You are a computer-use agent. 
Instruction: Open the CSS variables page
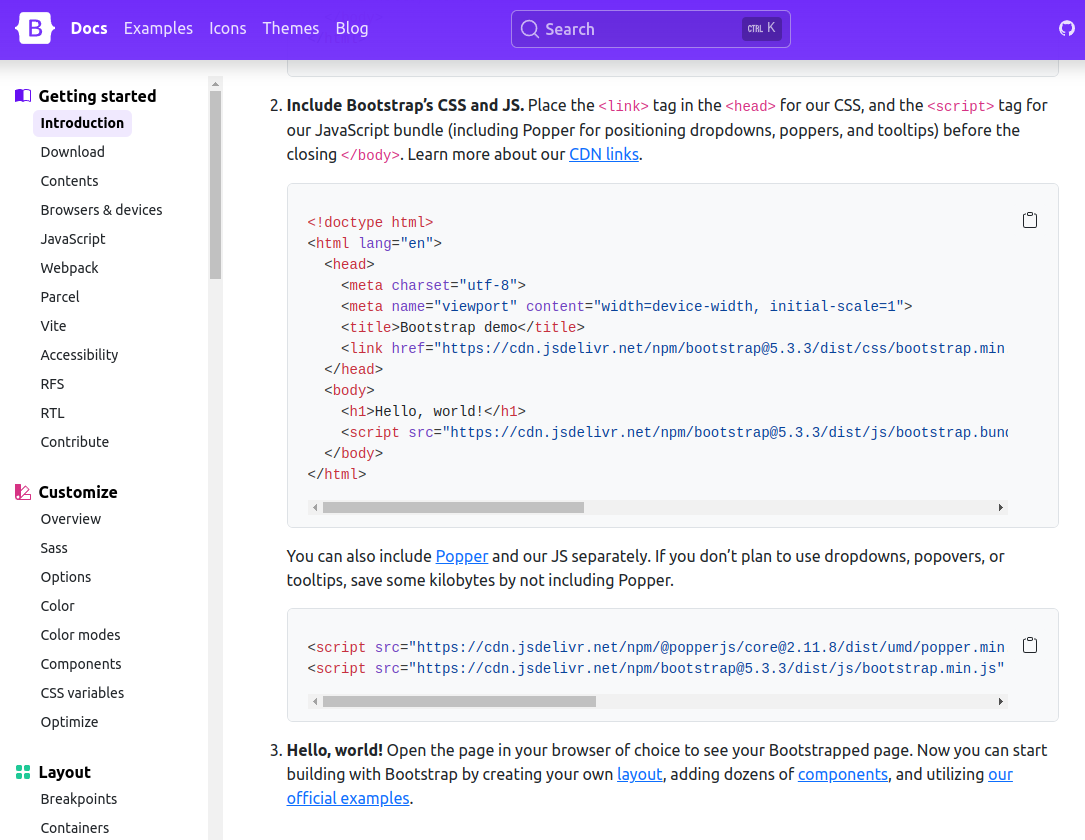[82, 694]
